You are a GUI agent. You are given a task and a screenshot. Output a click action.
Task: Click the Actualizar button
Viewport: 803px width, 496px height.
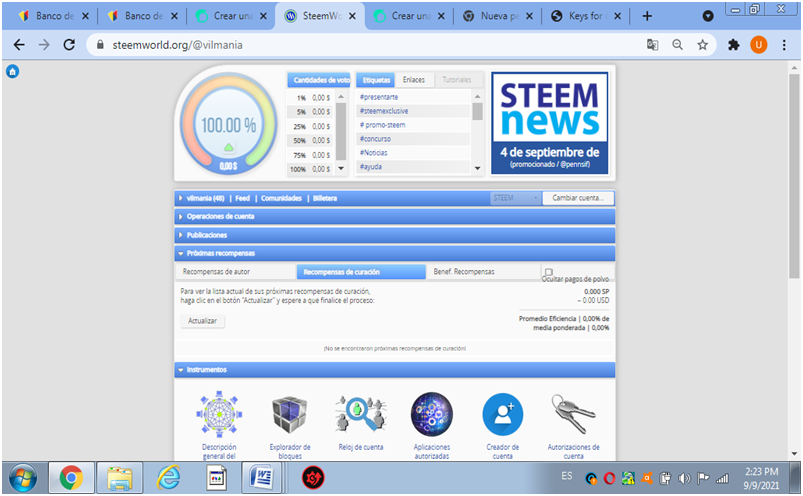tap(202, 321)
